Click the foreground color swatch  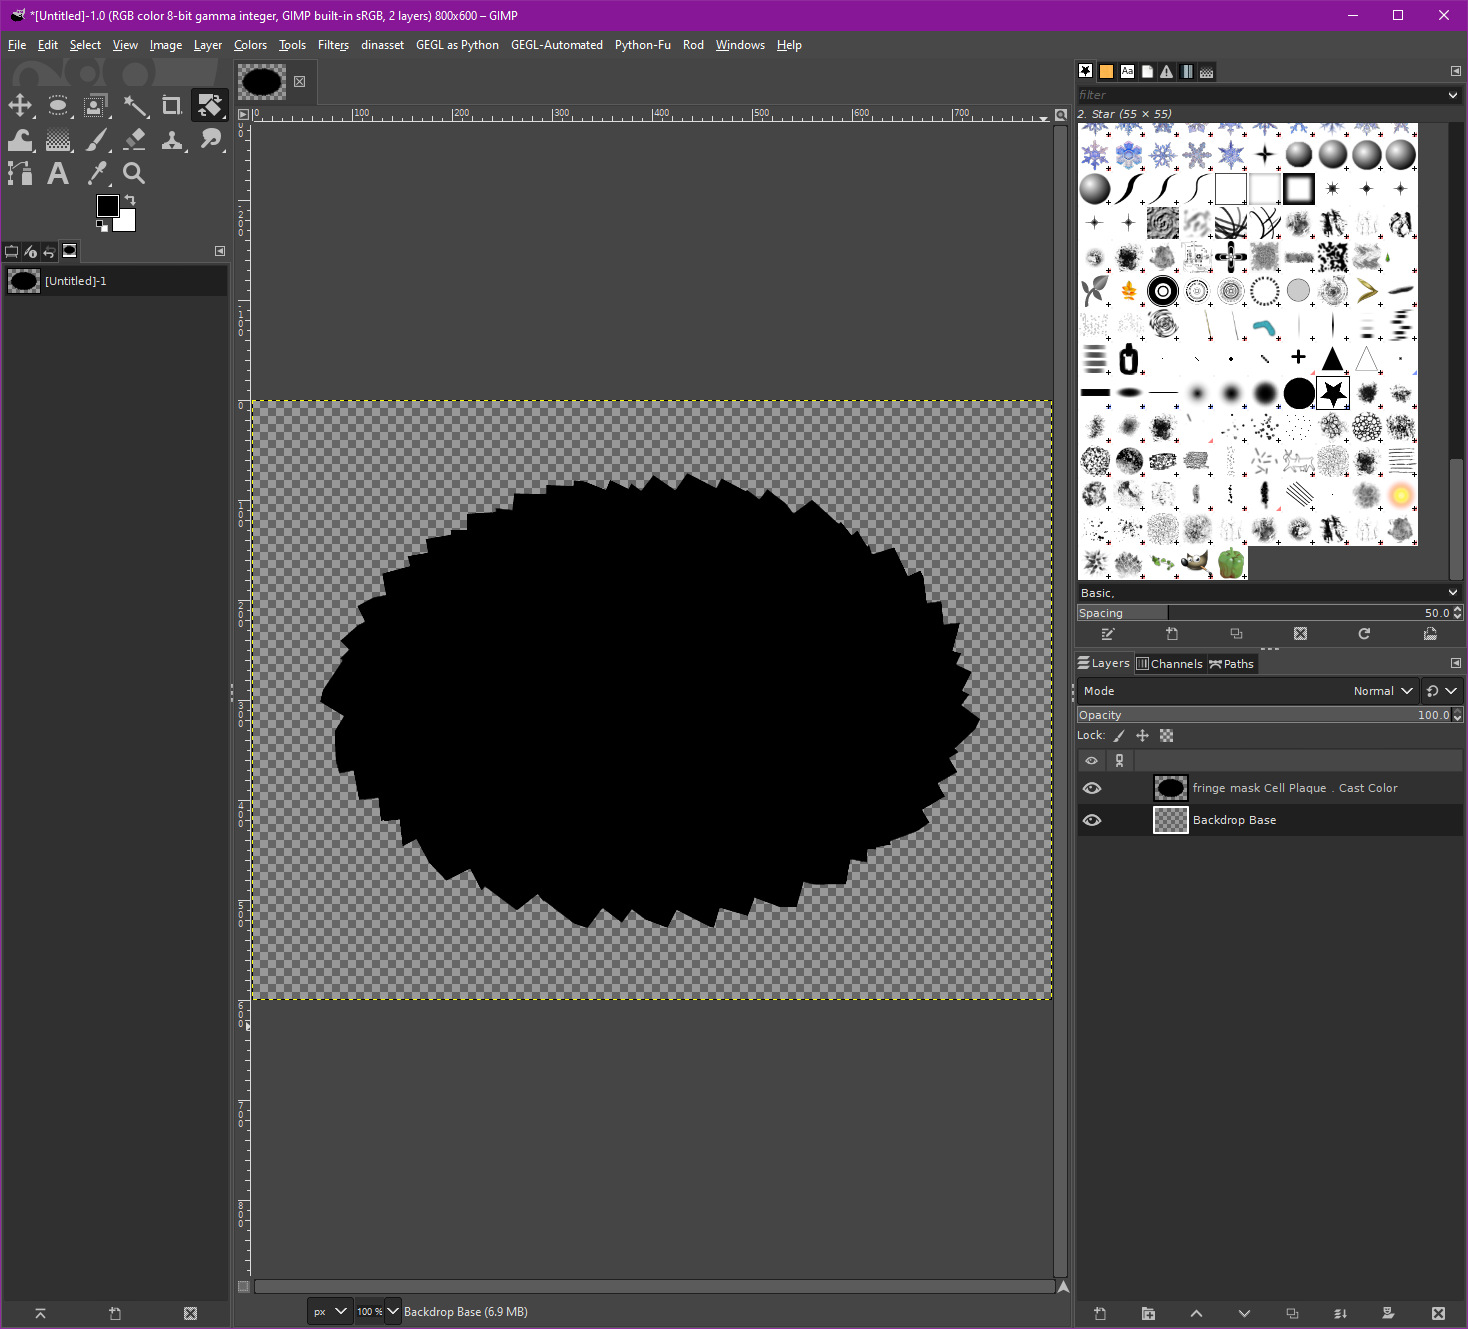[x=106, y=205]
